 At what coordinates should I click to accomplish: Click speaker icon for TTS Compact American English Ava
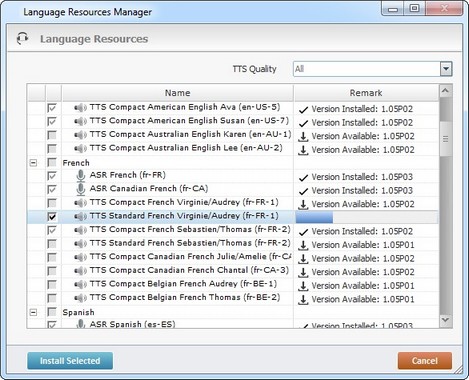80,108
